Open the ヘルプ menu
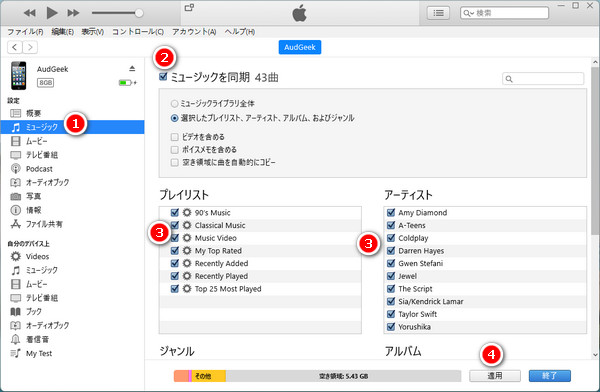Image resolution: width=600 pixels, height=392 pixels. (x=240, y=32)
